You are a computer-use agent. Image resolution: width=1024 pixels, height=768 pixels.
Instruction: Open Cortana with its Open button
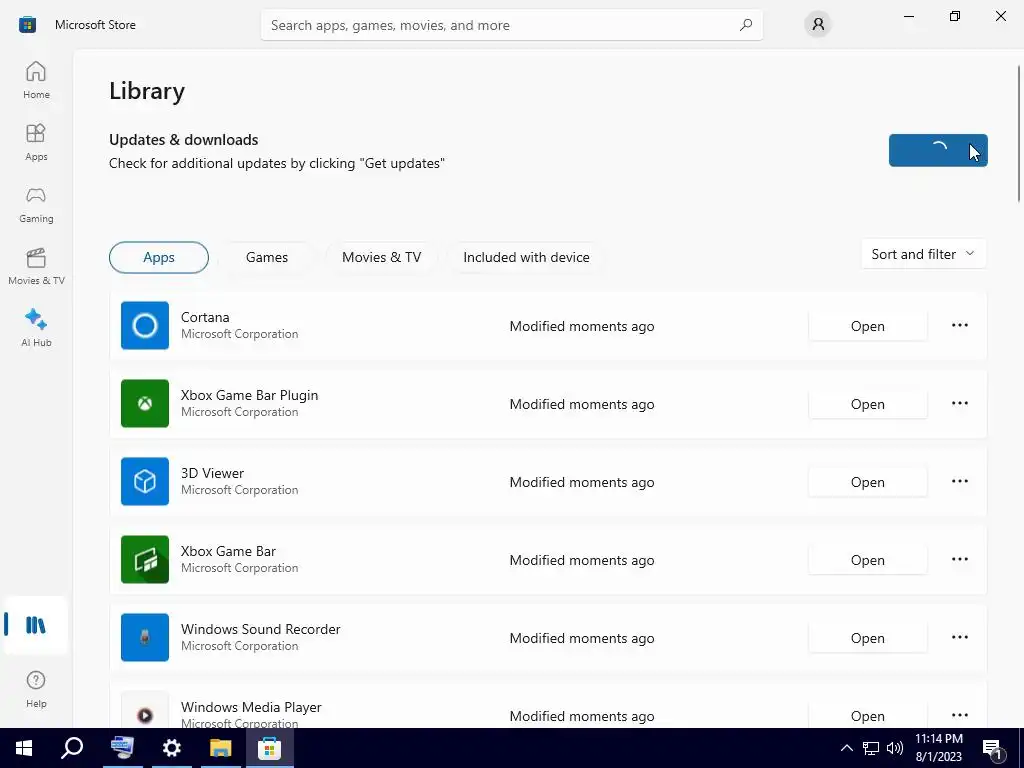[x=867, y=326]
